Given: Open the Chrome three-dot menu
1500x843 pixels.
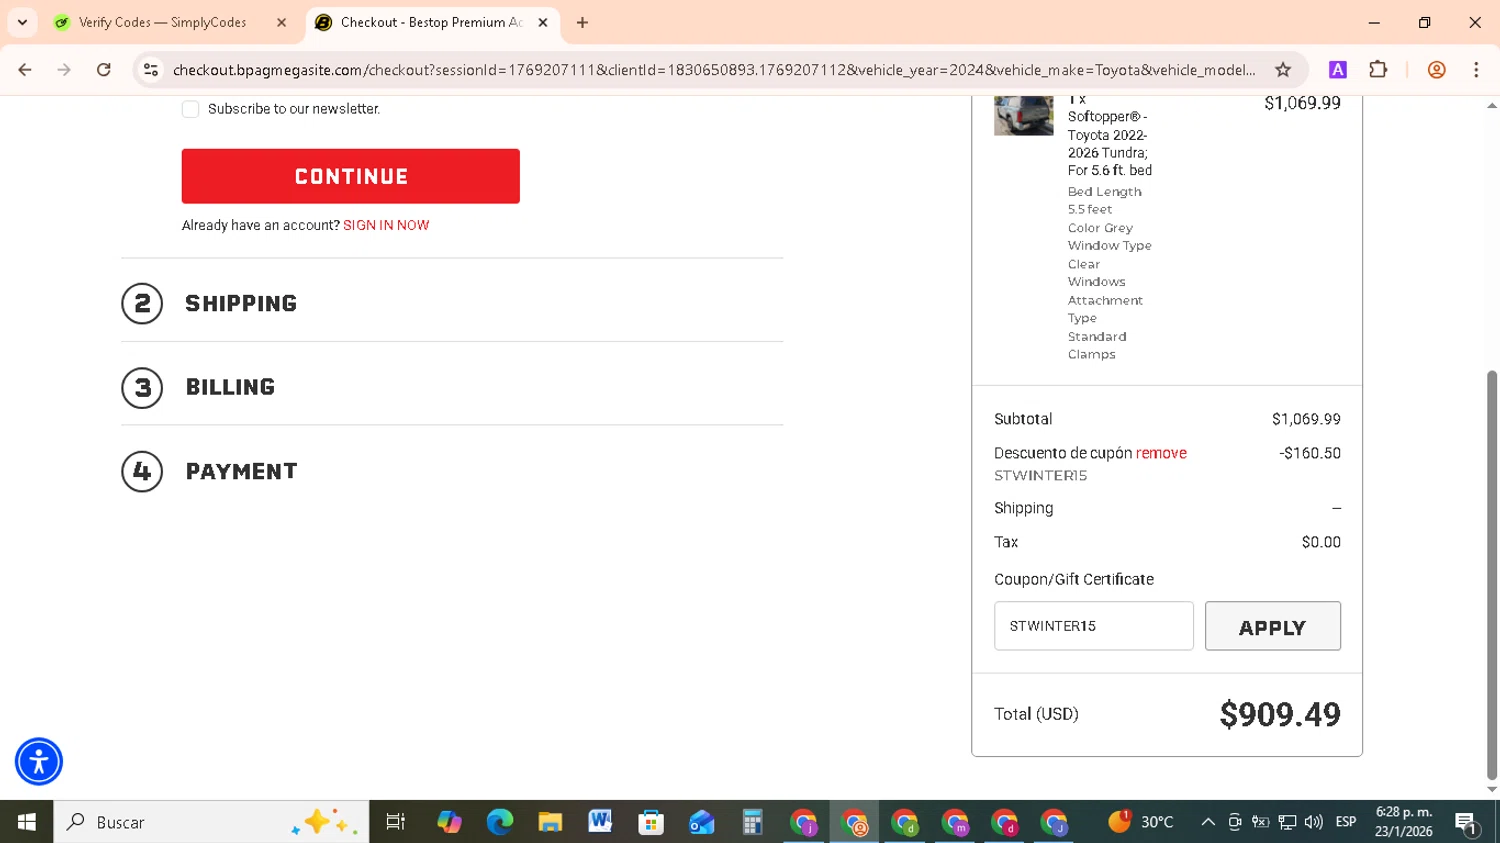Looking at the screenshot, I should click(x=1476, y=70).
